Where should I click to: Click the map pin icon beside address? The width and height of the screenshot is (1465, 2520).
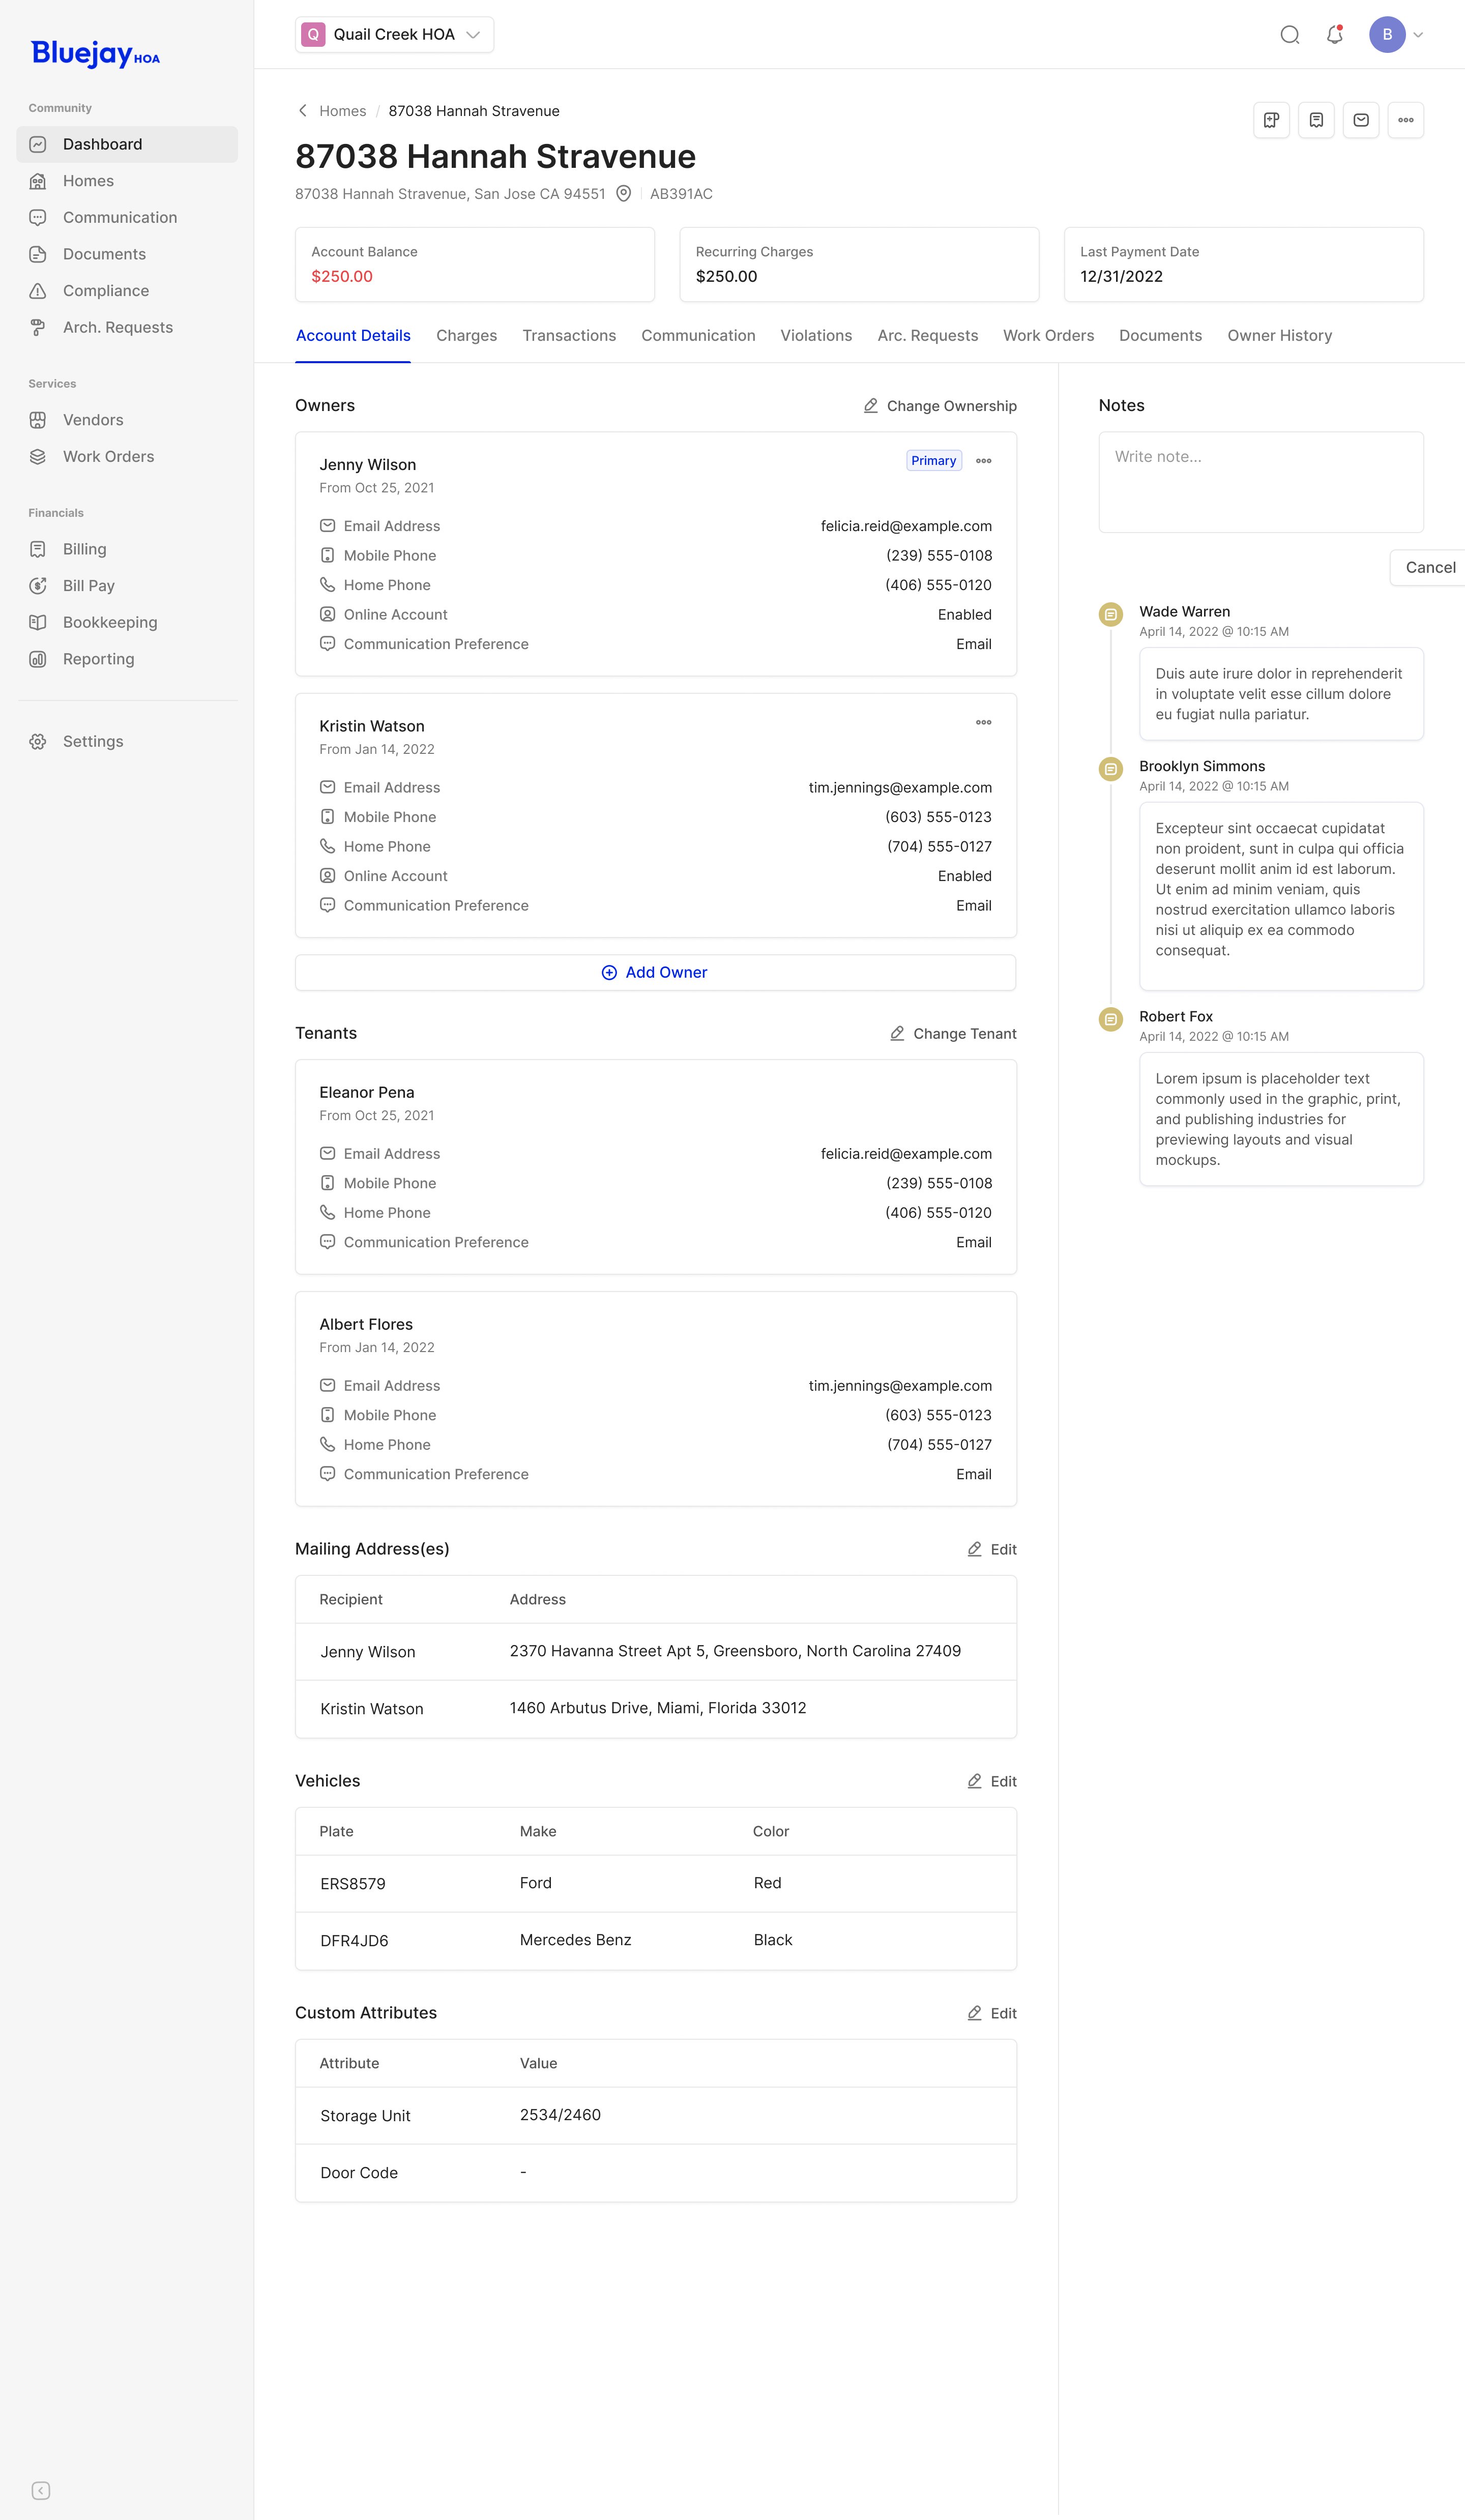point(623,194)
